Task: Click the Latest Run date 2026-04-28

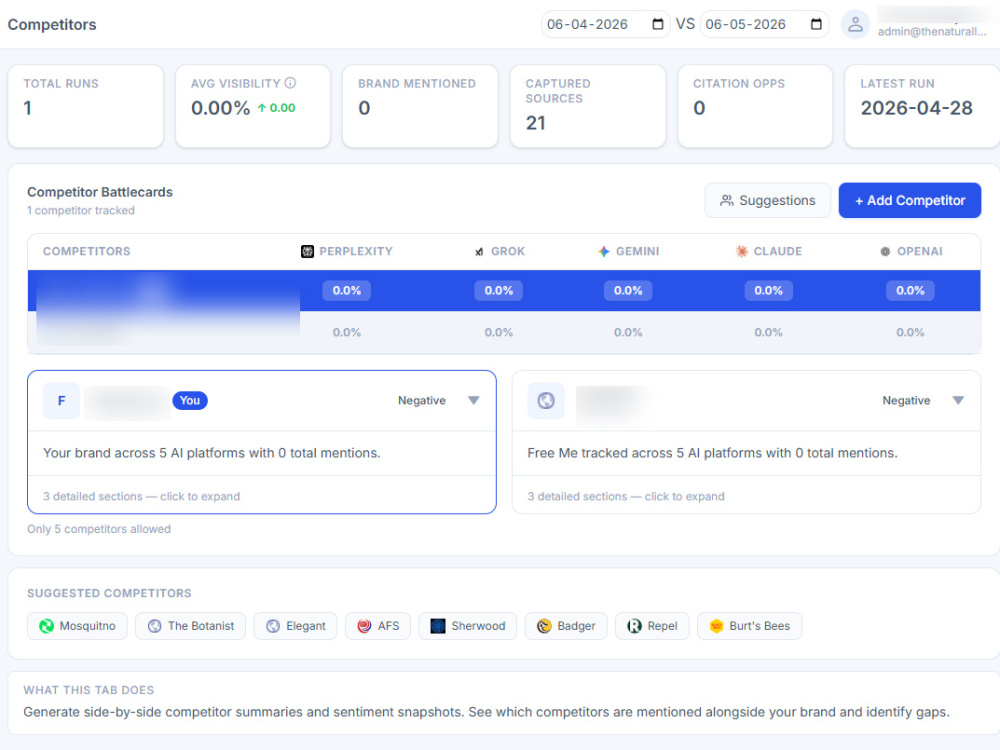Action: click(916, 108)
